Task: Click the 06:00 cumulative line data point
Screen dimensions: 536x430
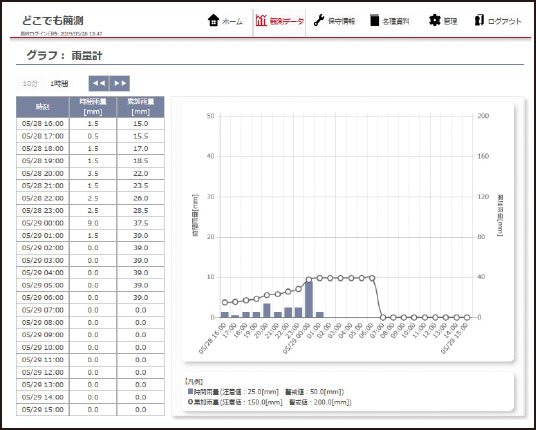Action: (x=372, y=278)
